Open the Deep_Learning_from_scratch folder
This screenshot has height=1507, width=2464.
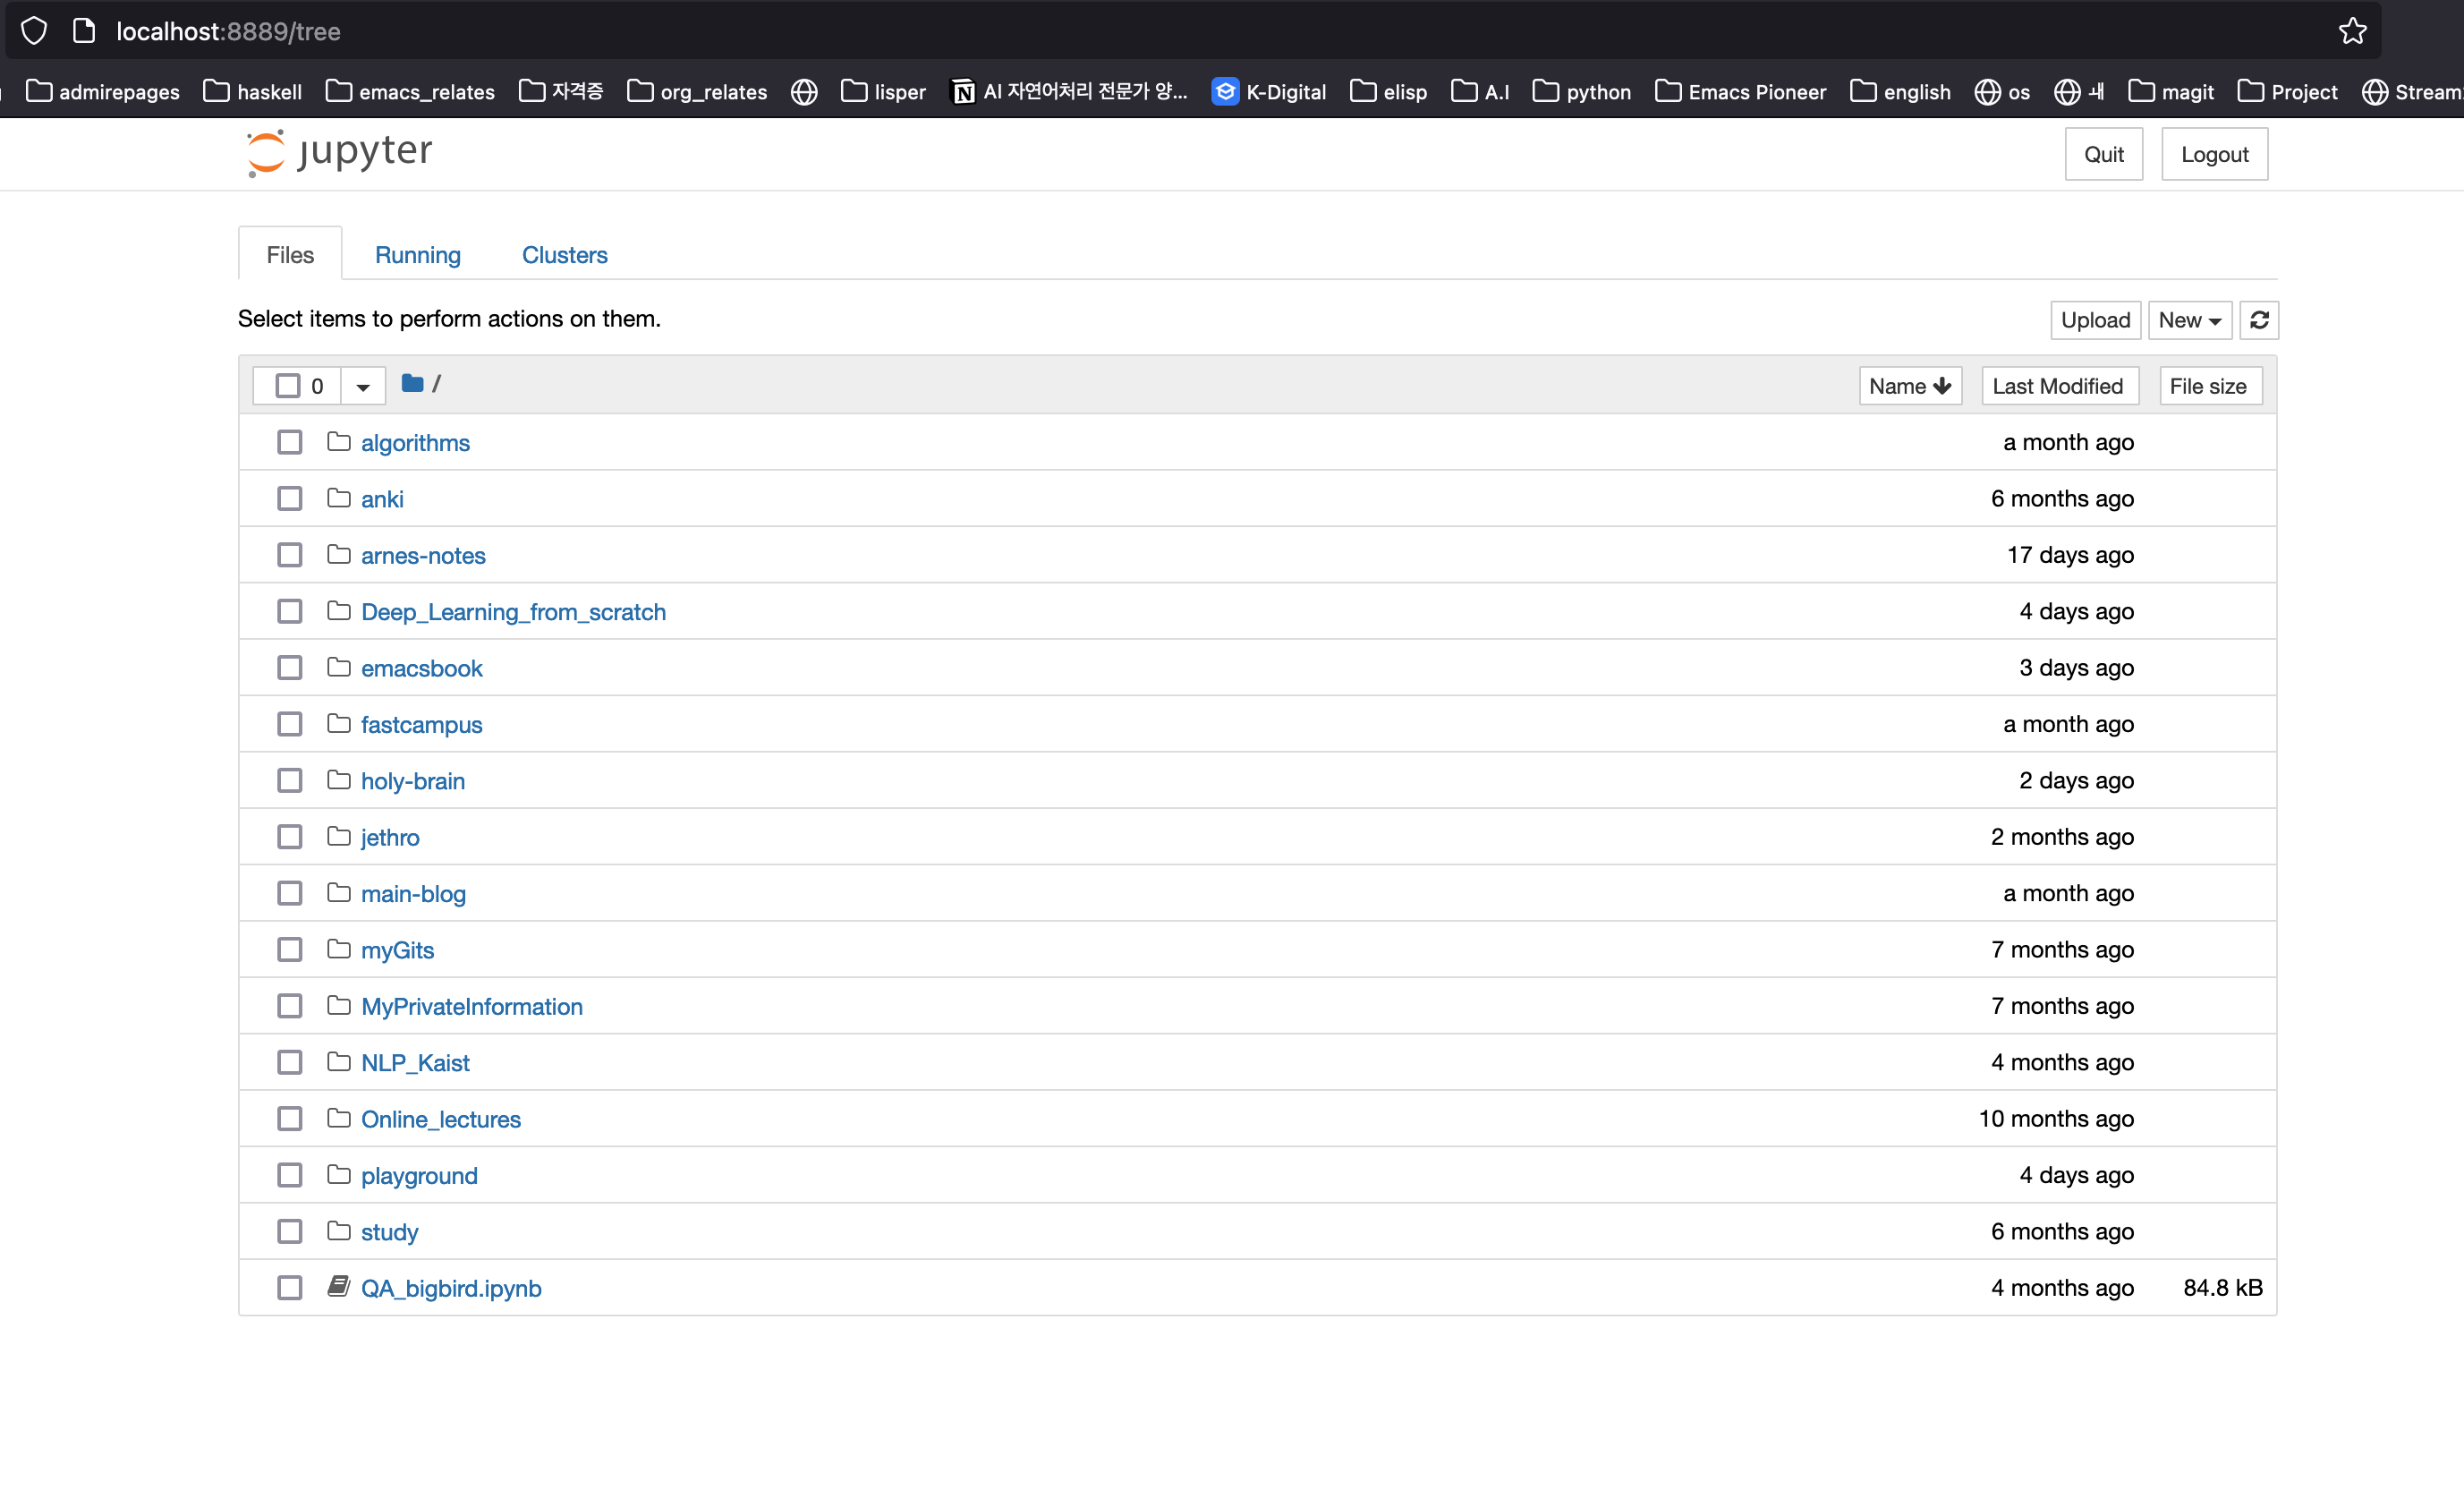click(513, 611)
